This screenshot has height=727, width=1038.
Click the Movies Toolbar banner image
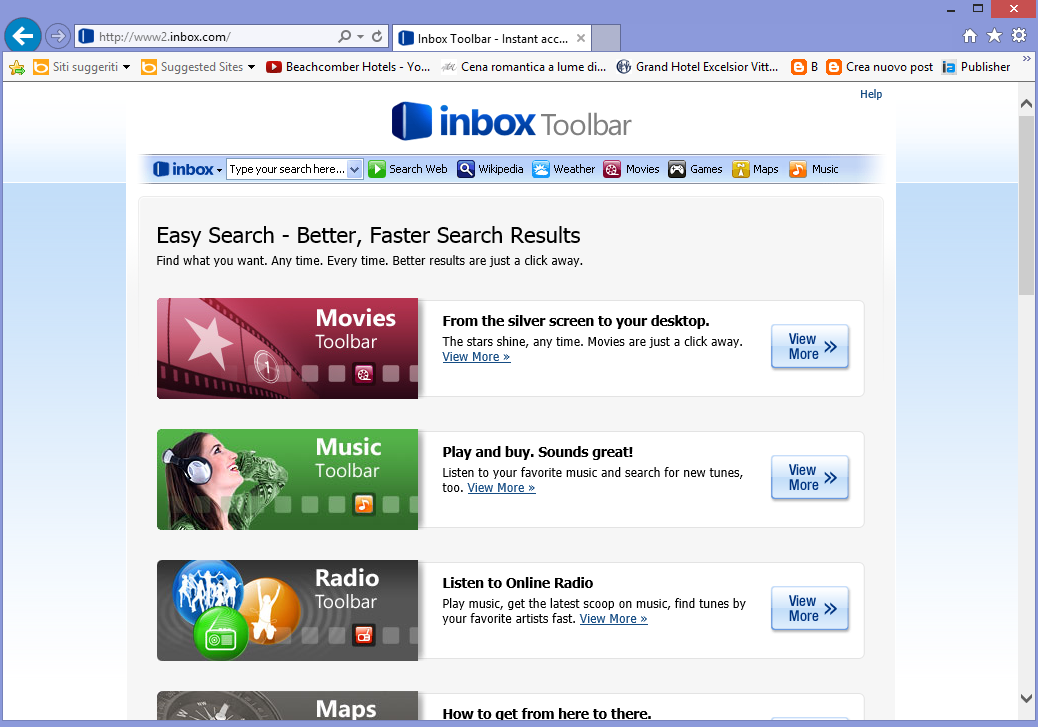click(x=287, y=348)
